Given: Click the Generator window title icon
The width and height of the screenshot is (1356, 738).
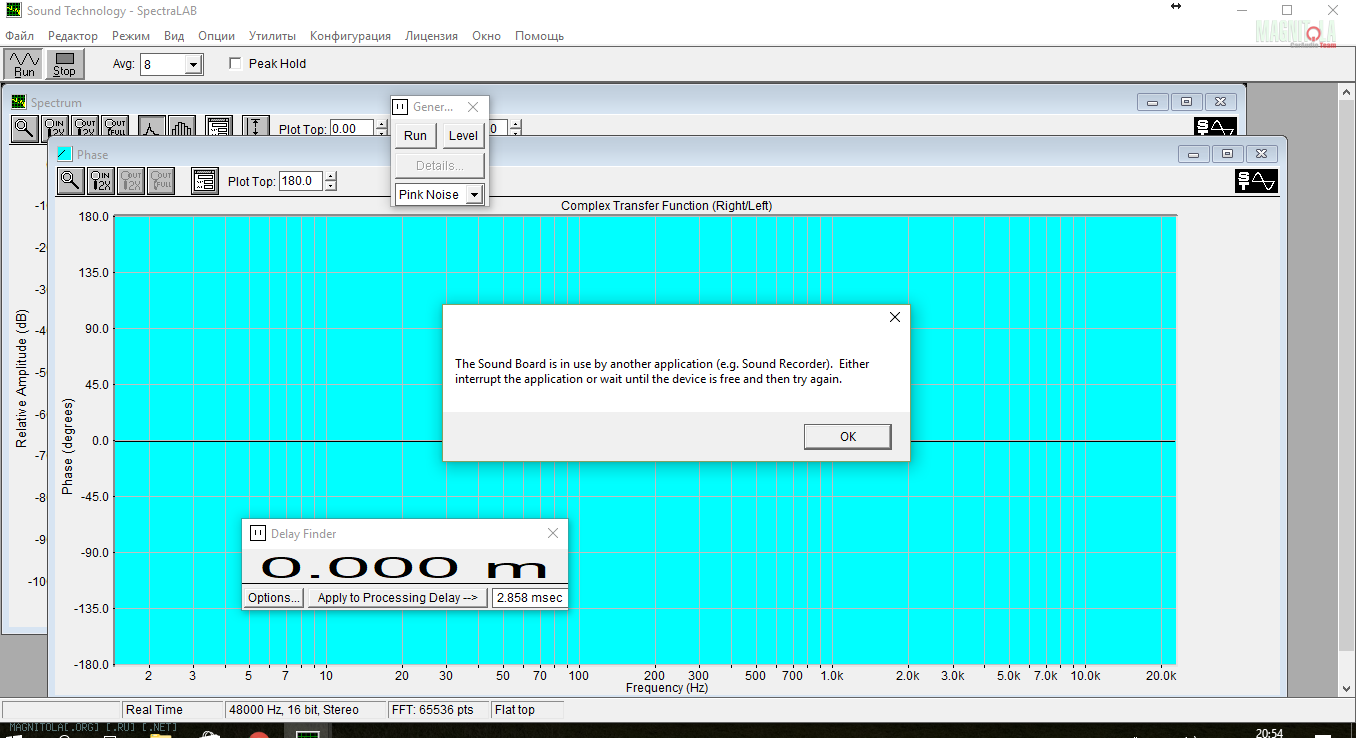Looking at the screenshot, I should pyautogui.click(x=400, y=106).
